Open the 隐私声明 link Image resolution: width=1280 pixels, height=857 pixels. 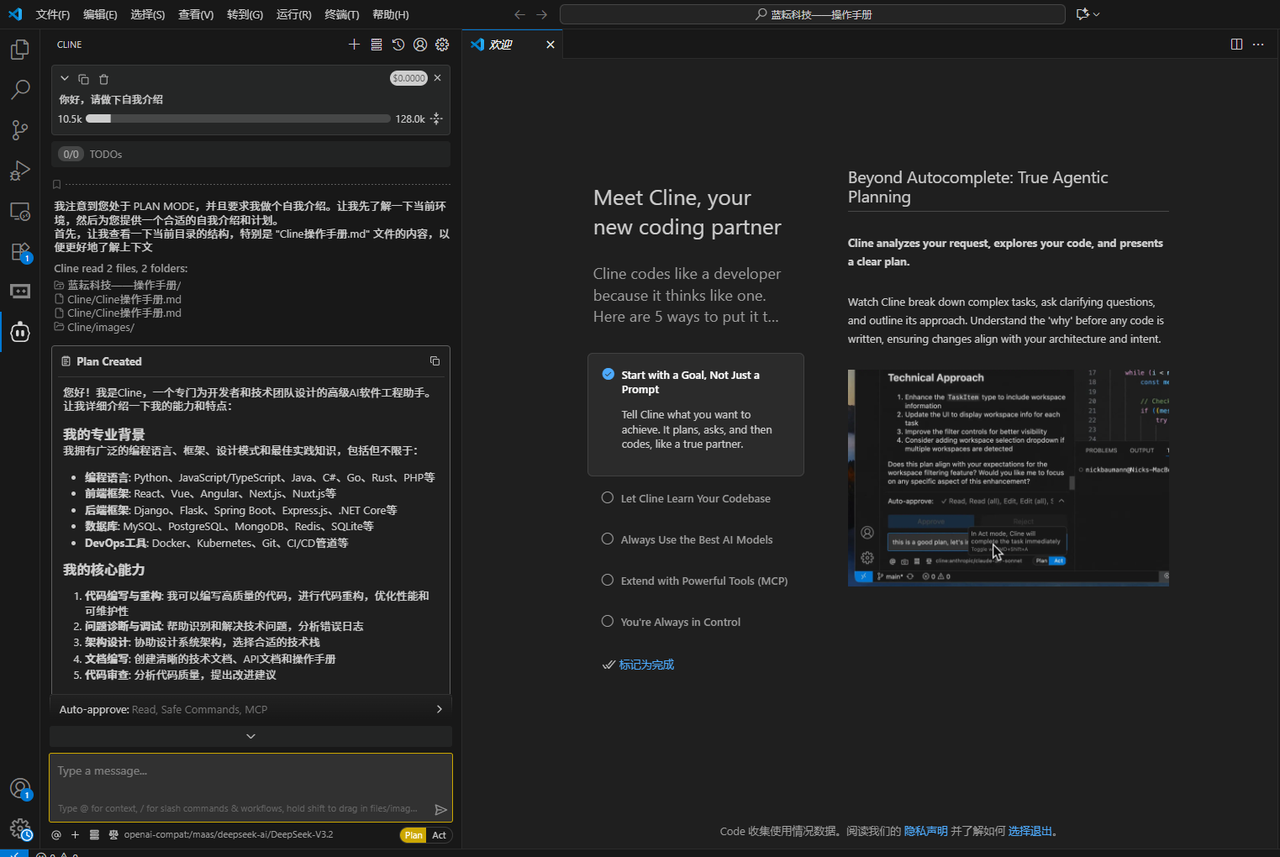(x=926, y=831)
